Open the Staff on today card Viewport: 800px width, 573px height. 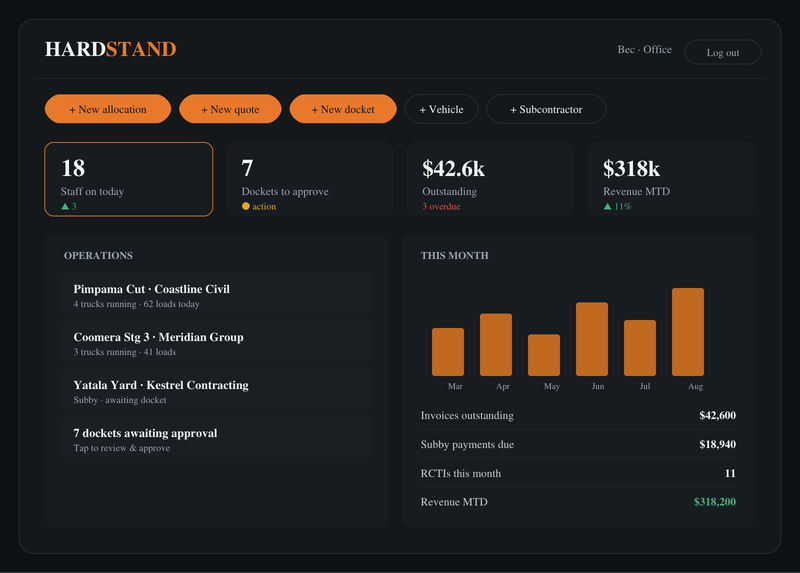(129, 179)
